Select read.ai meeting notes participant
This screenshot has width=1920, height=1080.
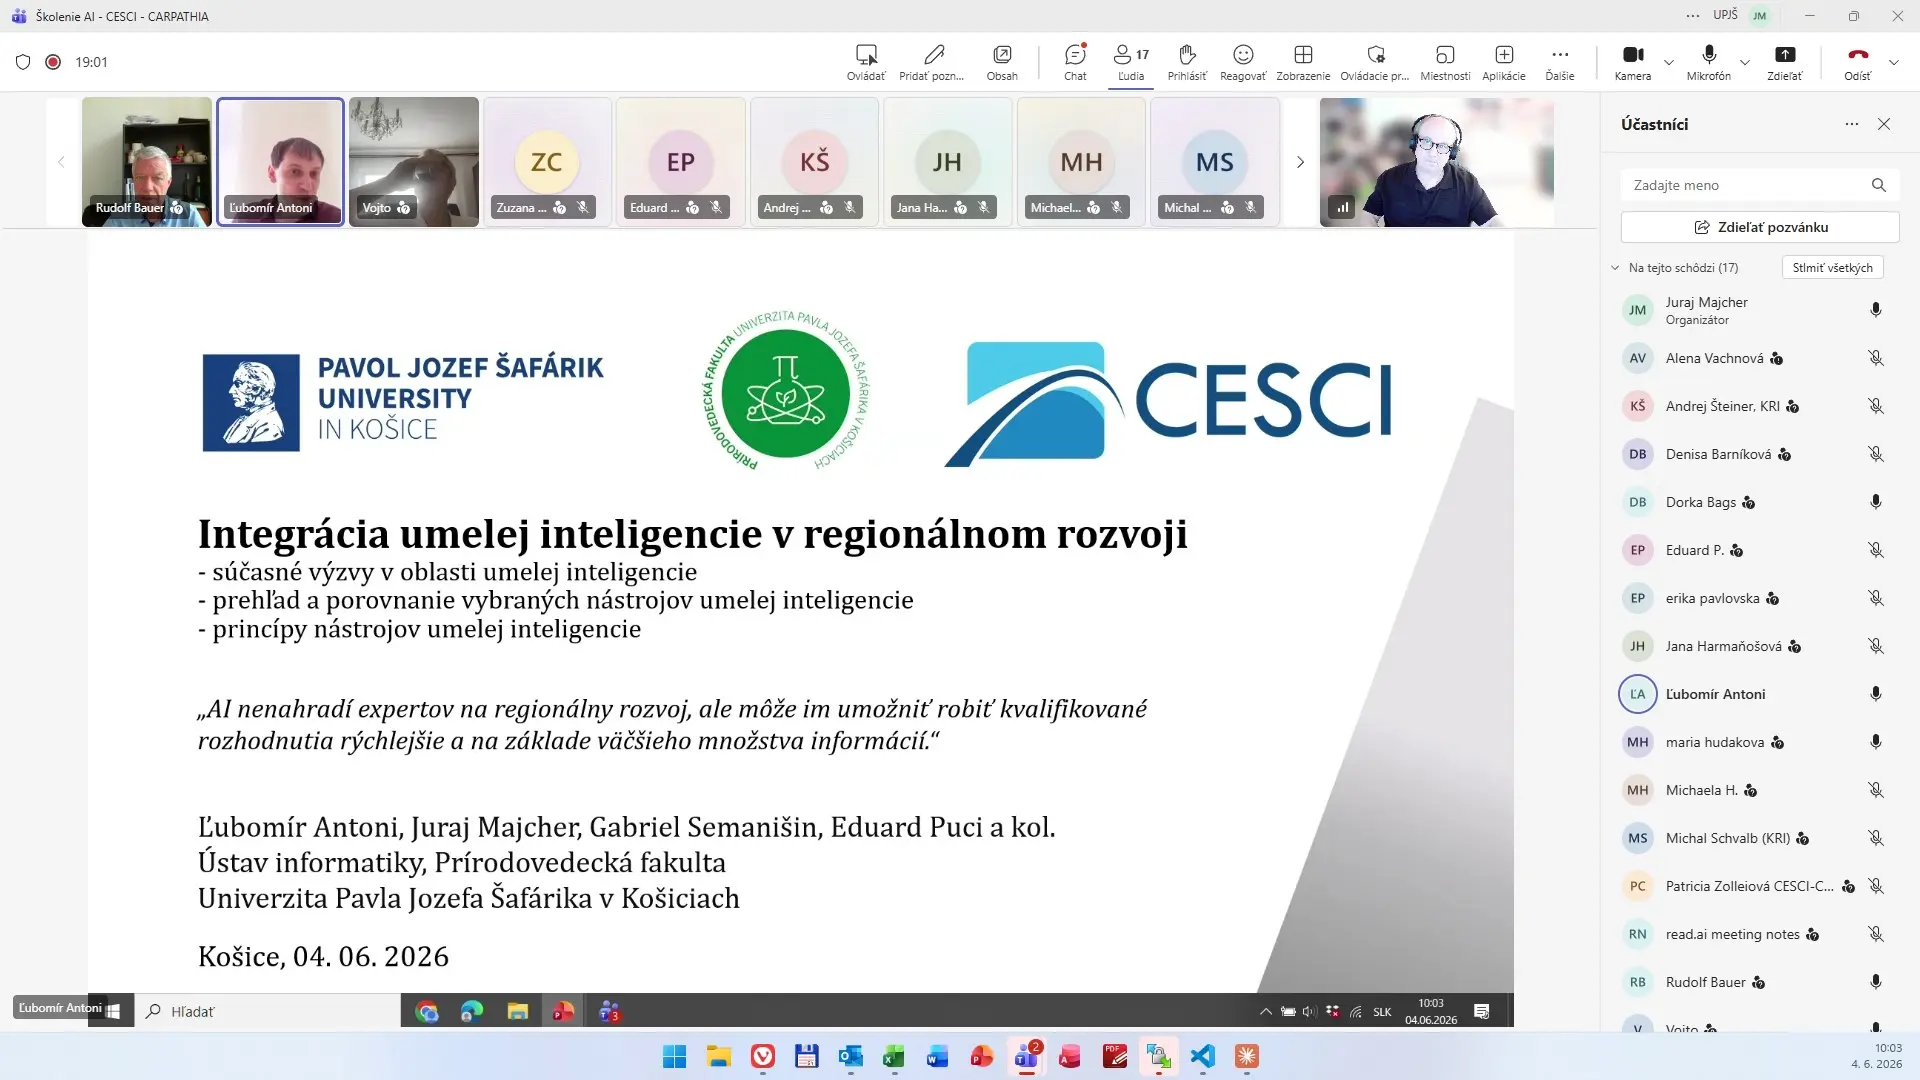[1758, 934]
